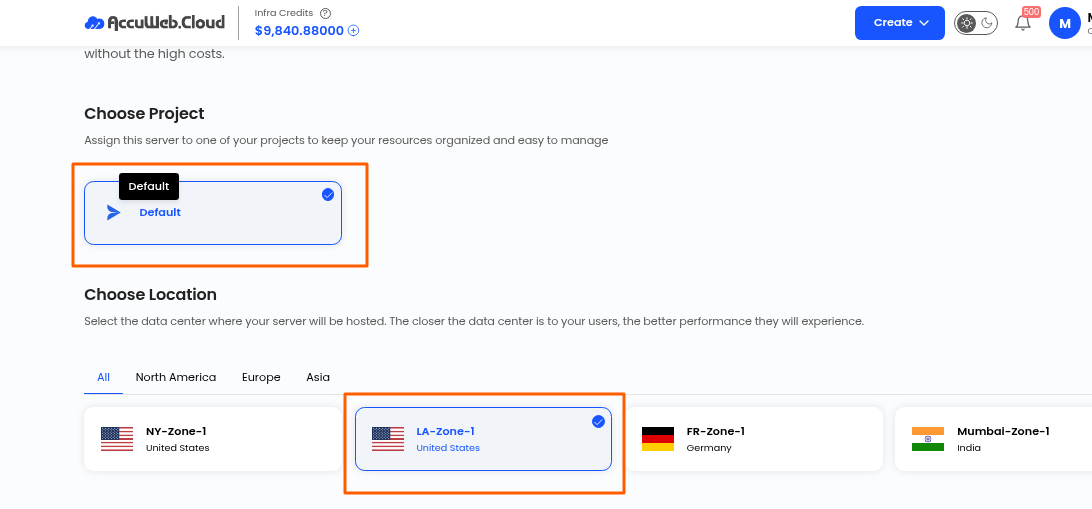
Task: Select the All locations tab
Action: tap(104, 377)
